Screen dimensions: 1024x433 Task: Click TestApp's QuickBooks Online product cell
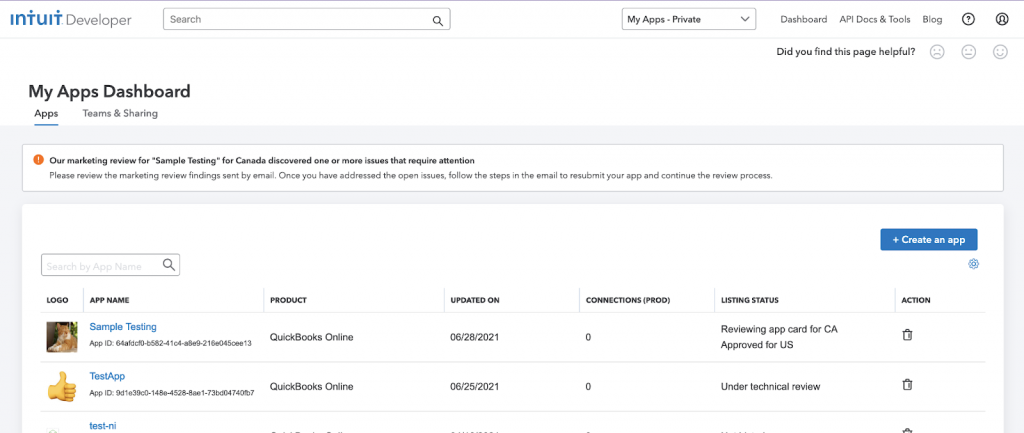pyautogui.click(x=312, y=387)
